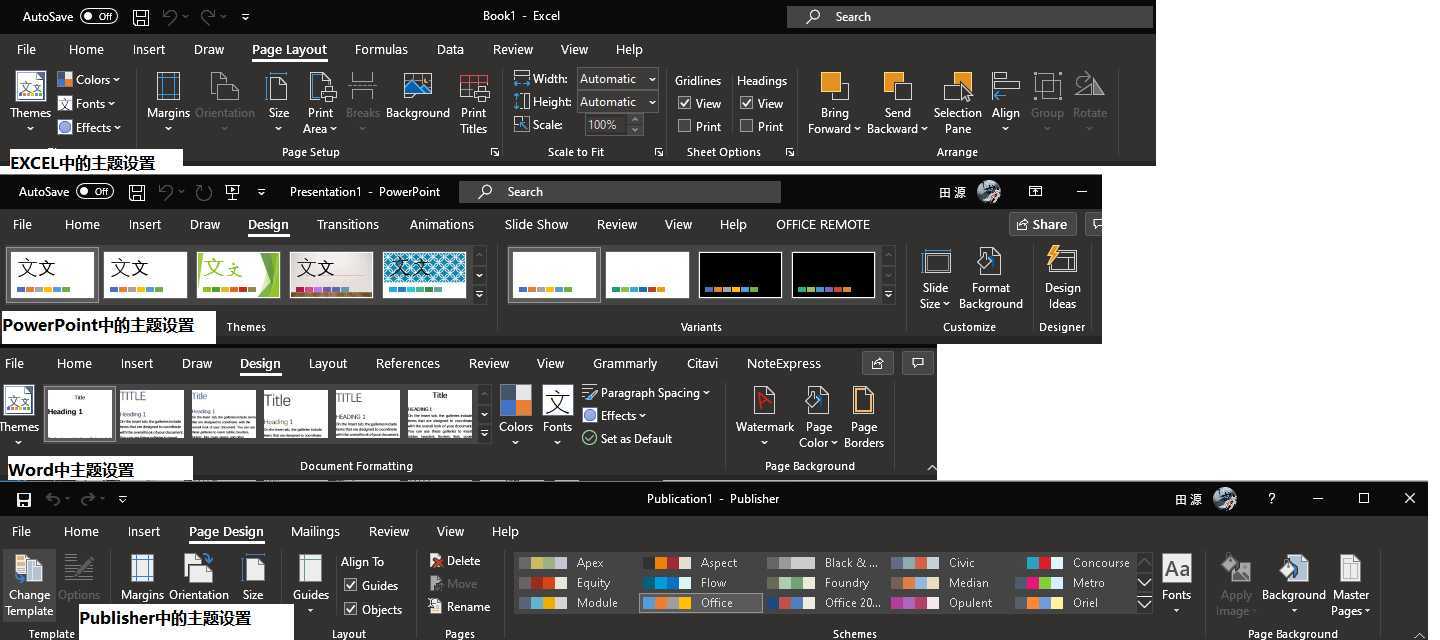Click Excel Background picture icon

click(x=417, y=86)
